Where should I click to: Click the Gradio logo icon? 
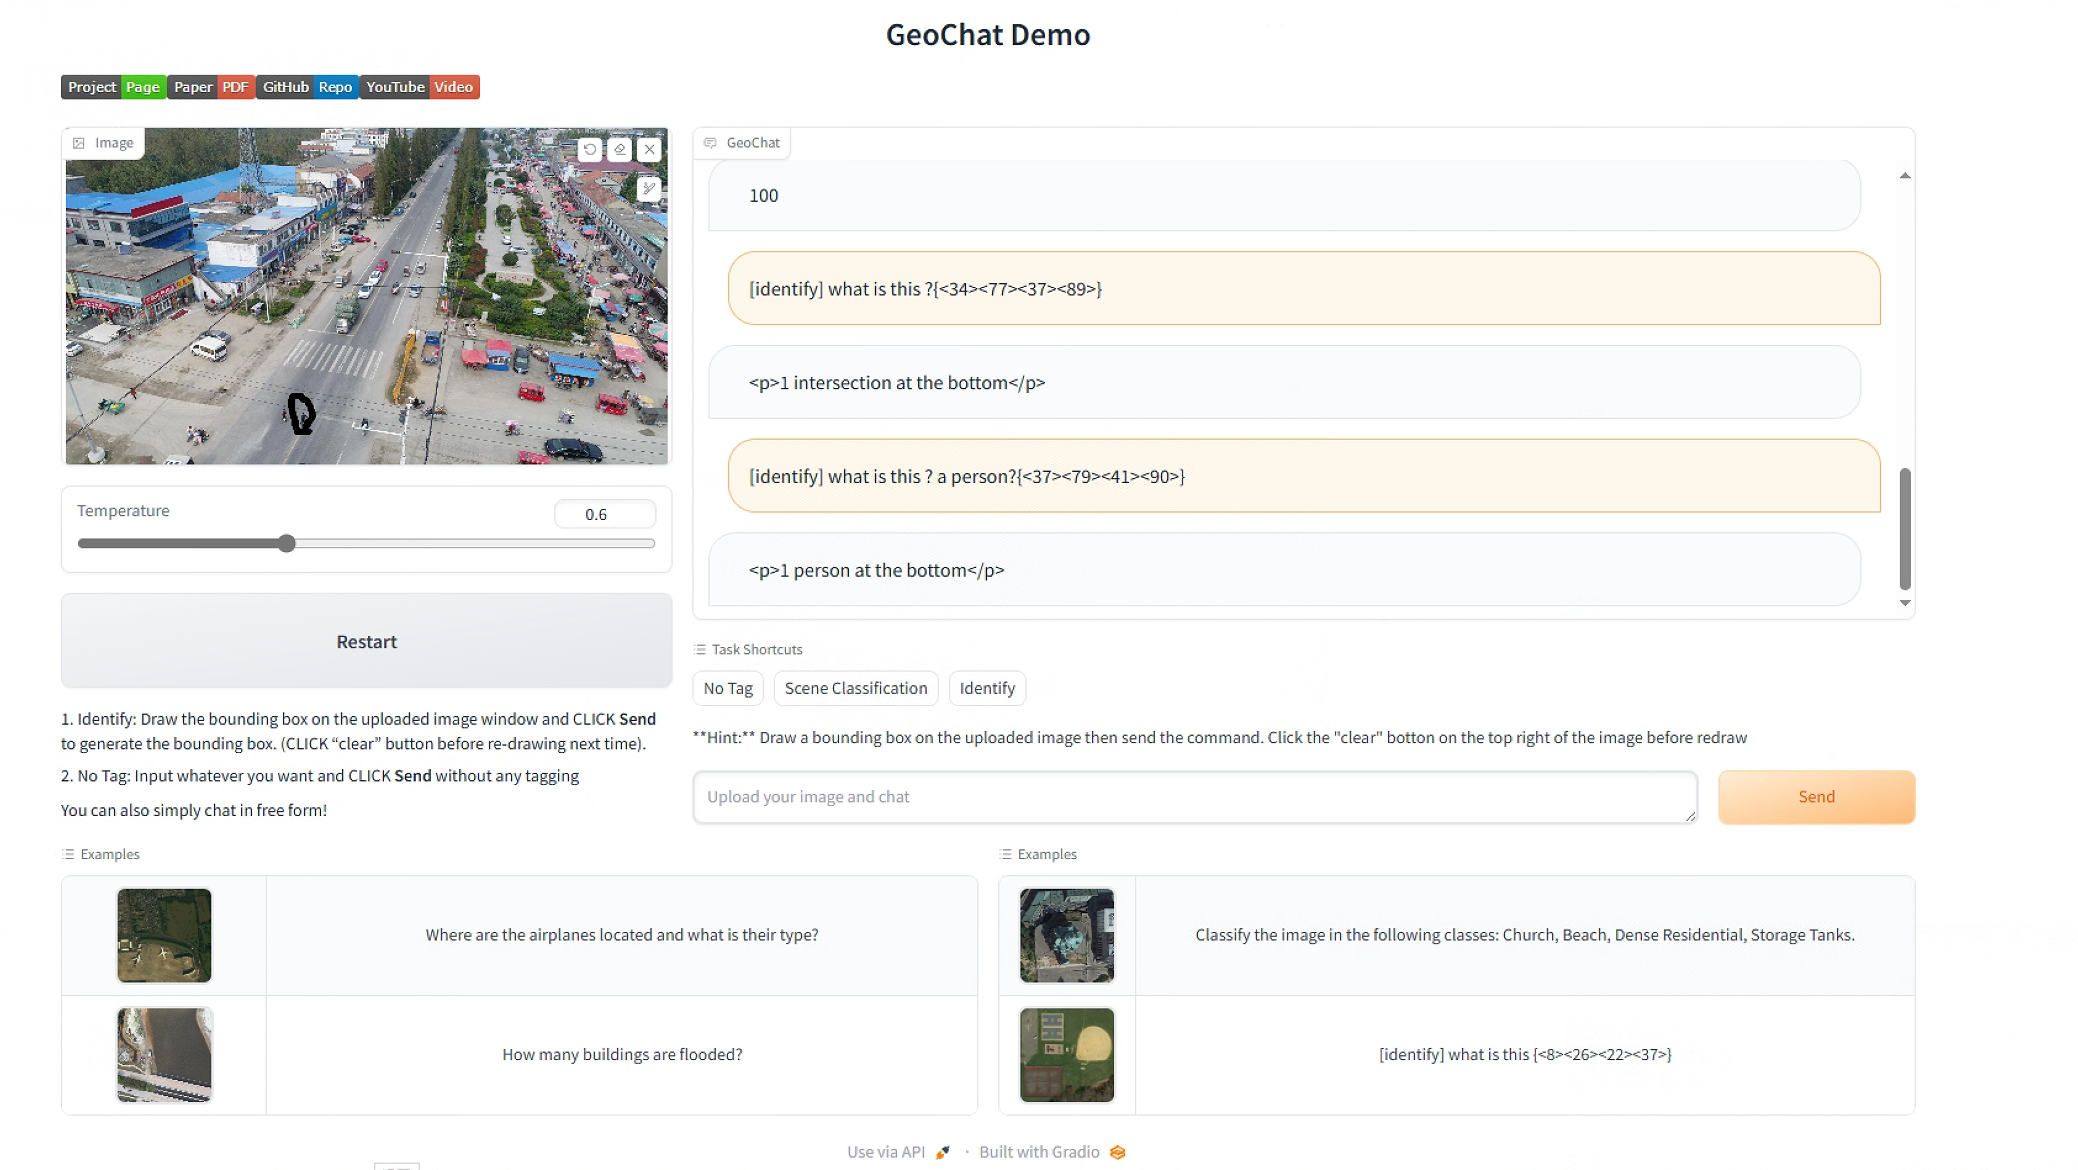(1117, 1152)
